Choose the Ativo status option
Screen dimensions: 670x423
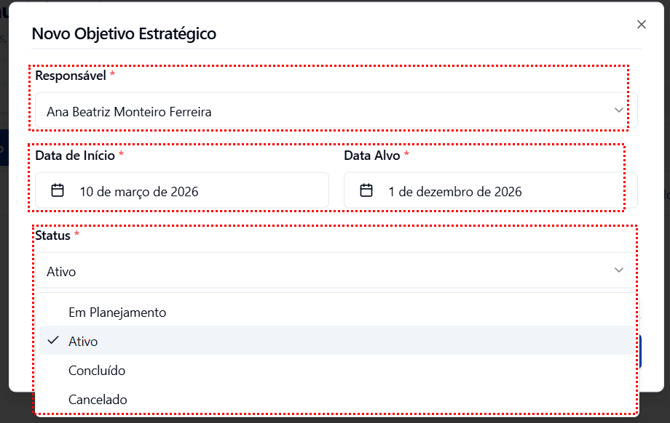84,341
